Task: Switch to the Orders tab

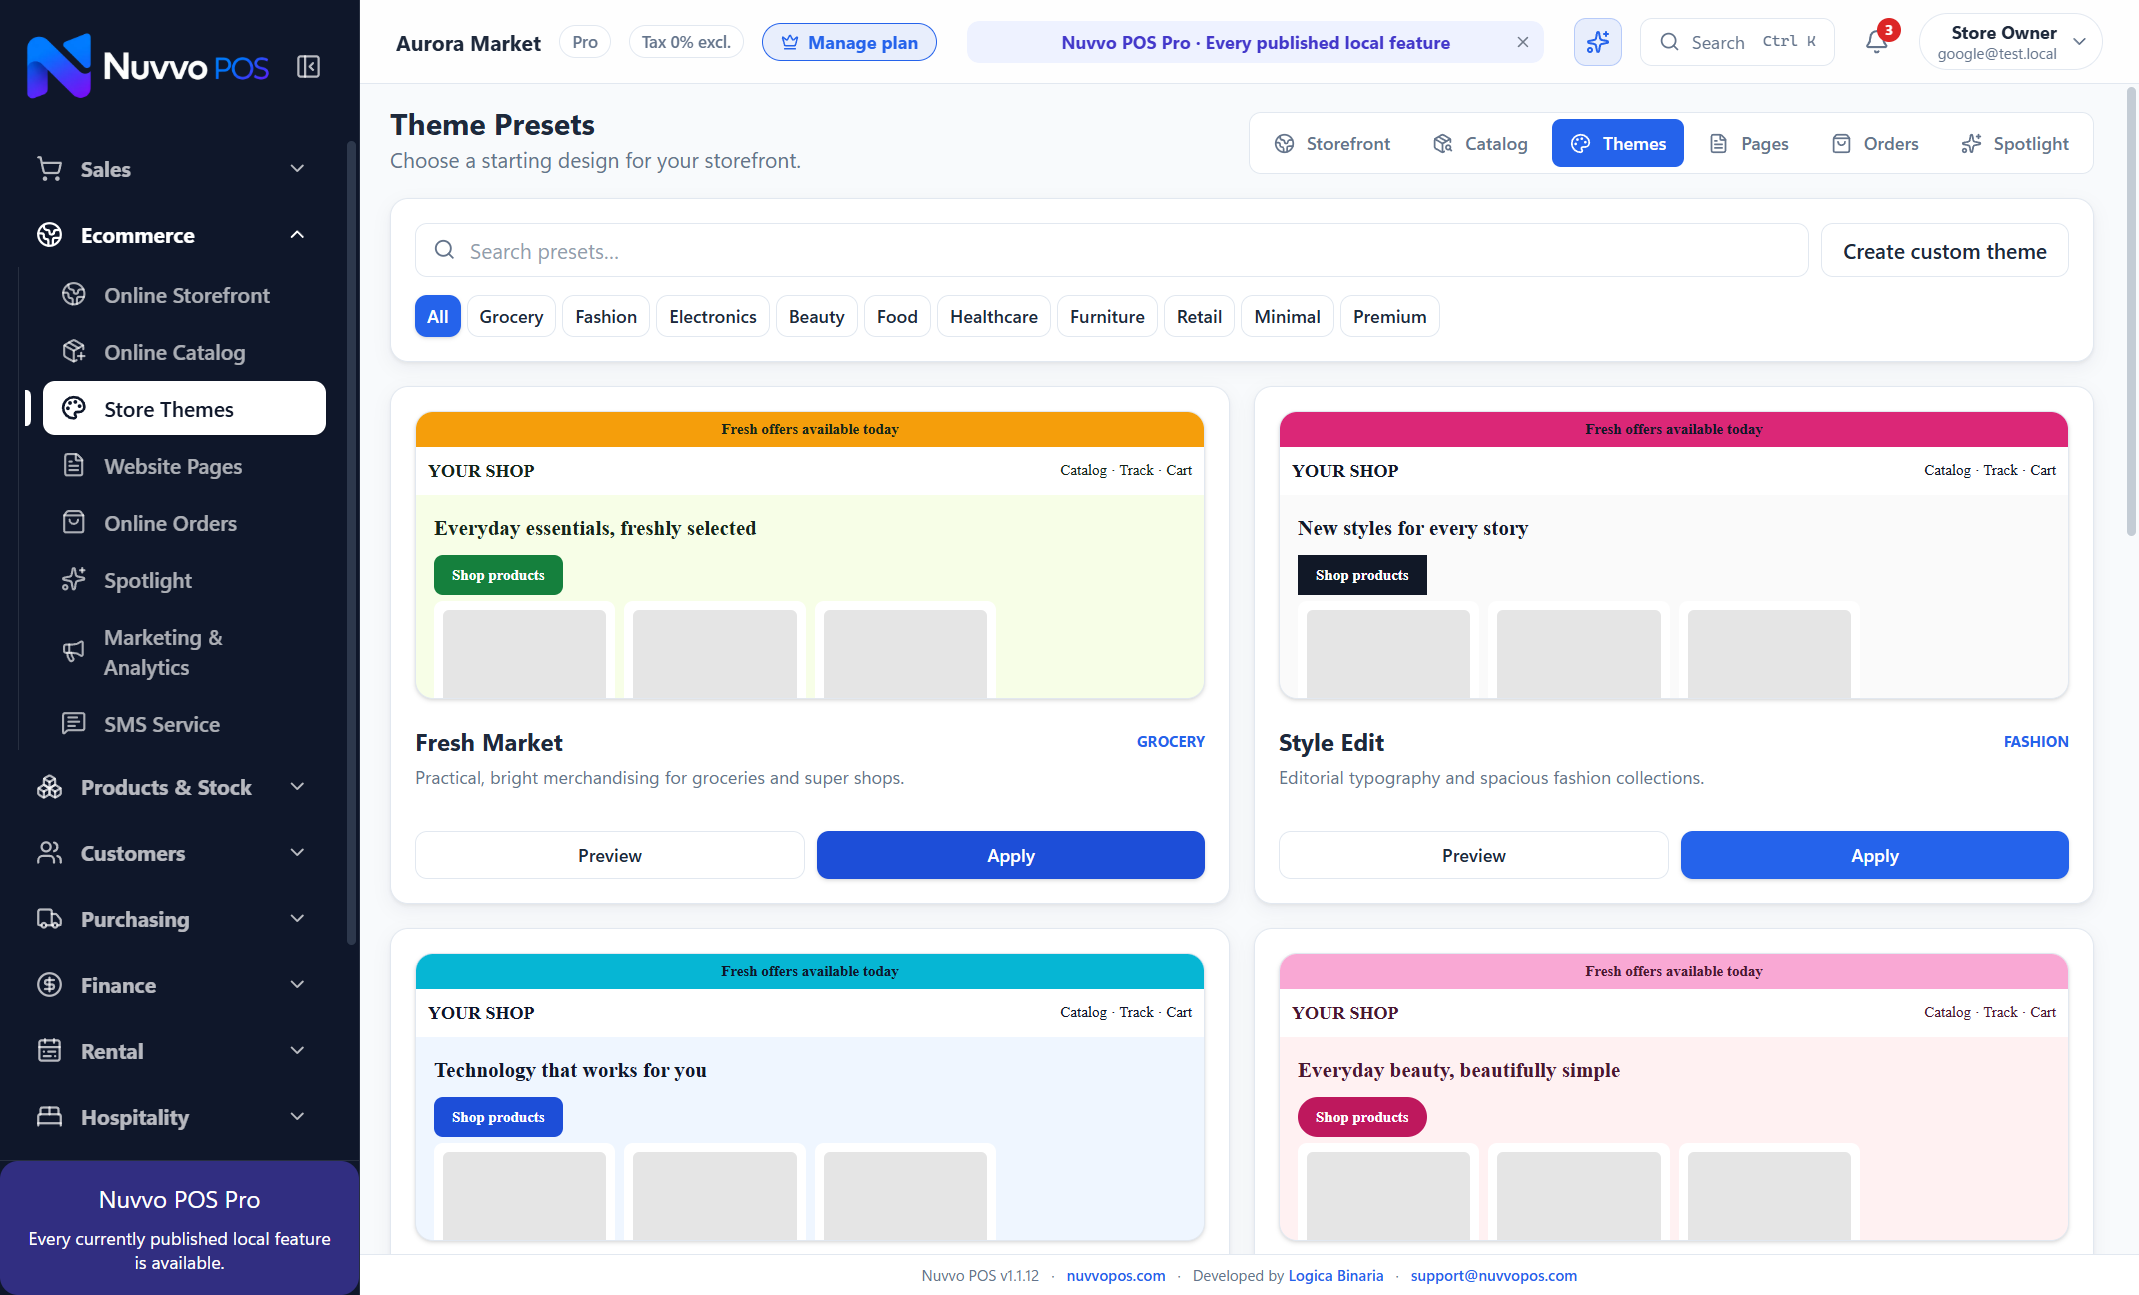Action: (x=1875, y=143)
